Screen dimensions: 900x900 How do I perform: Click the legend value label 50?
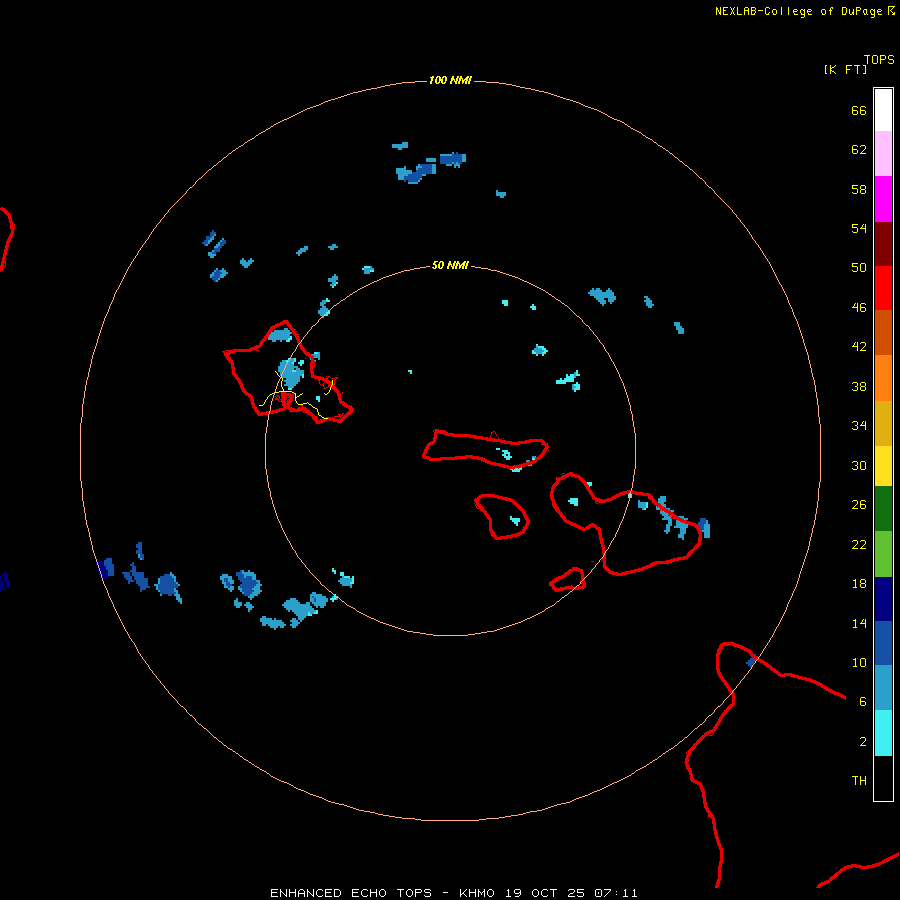(859, 267)
